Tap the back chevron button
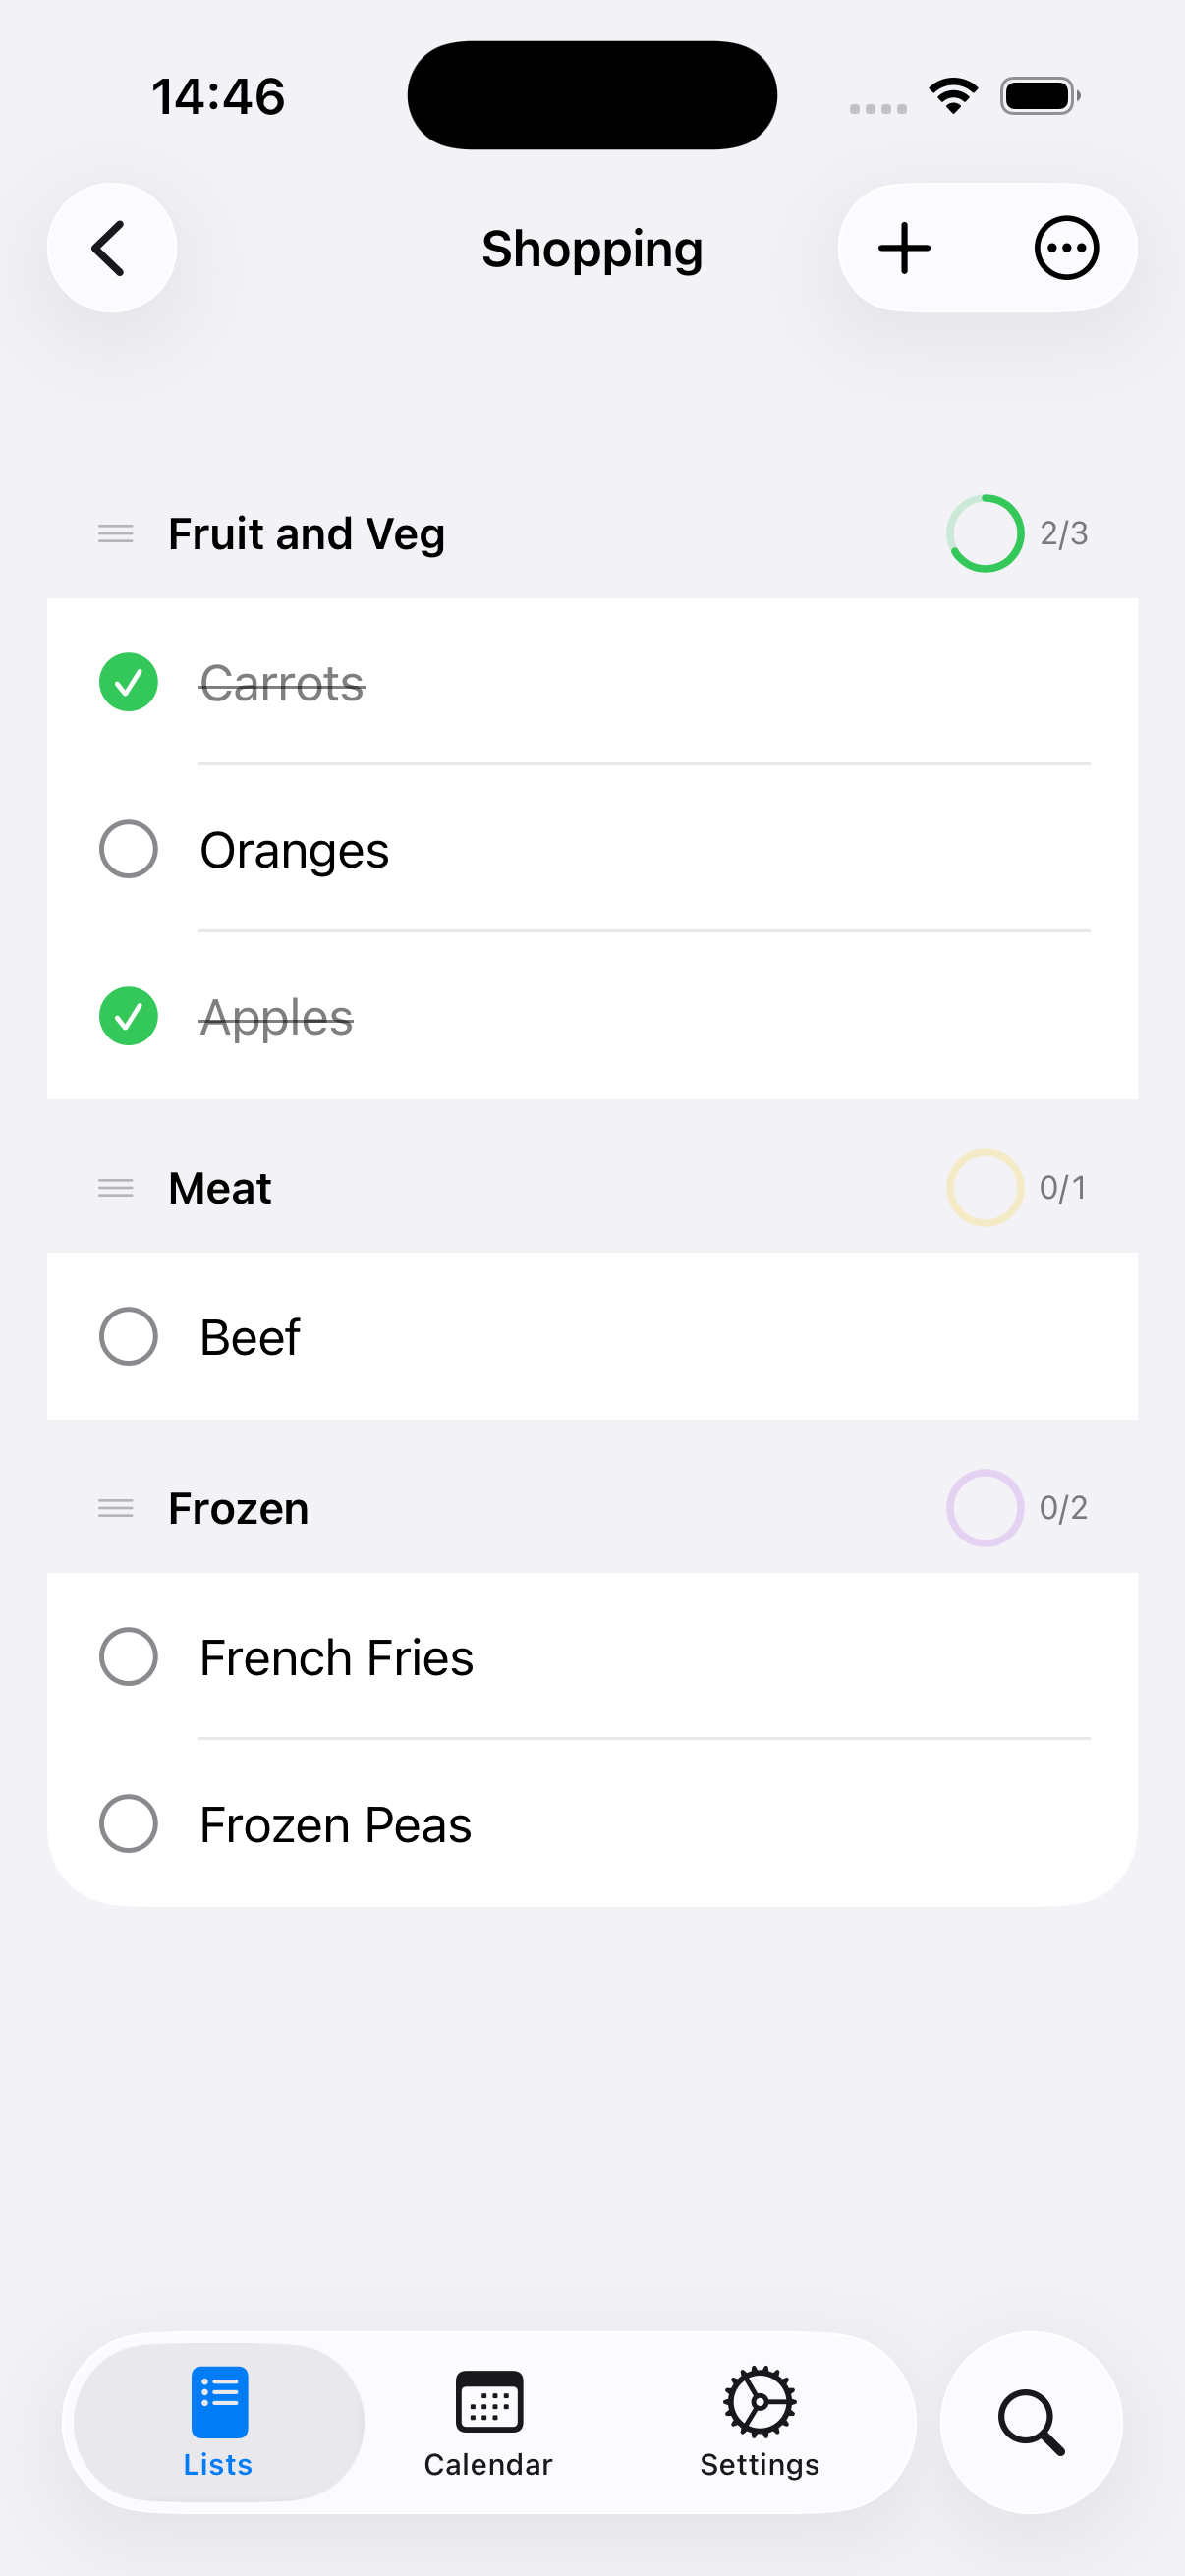The width and height of the screenshot is (1185, 2576). pos(111,248)
